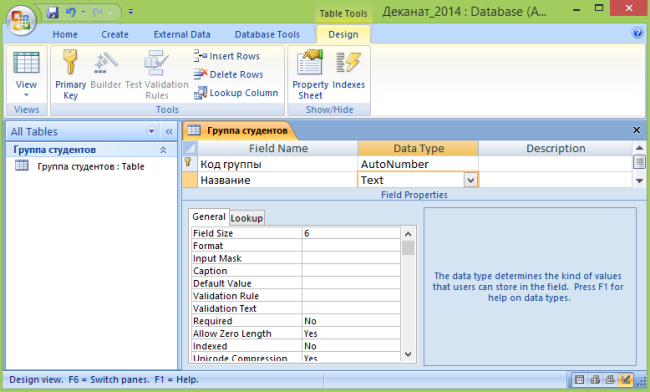Open the Office button menu

pyautogui.click(x=21, y=20)
